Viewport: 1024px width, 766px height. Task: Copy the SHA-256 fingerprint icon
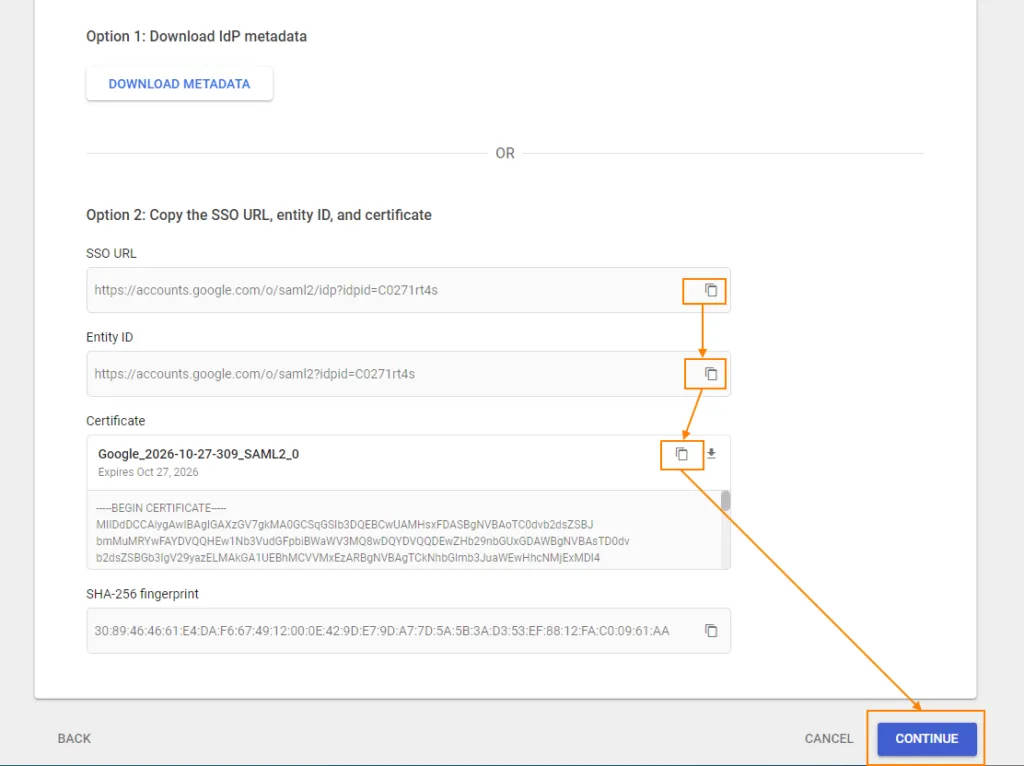coord(711,630)
